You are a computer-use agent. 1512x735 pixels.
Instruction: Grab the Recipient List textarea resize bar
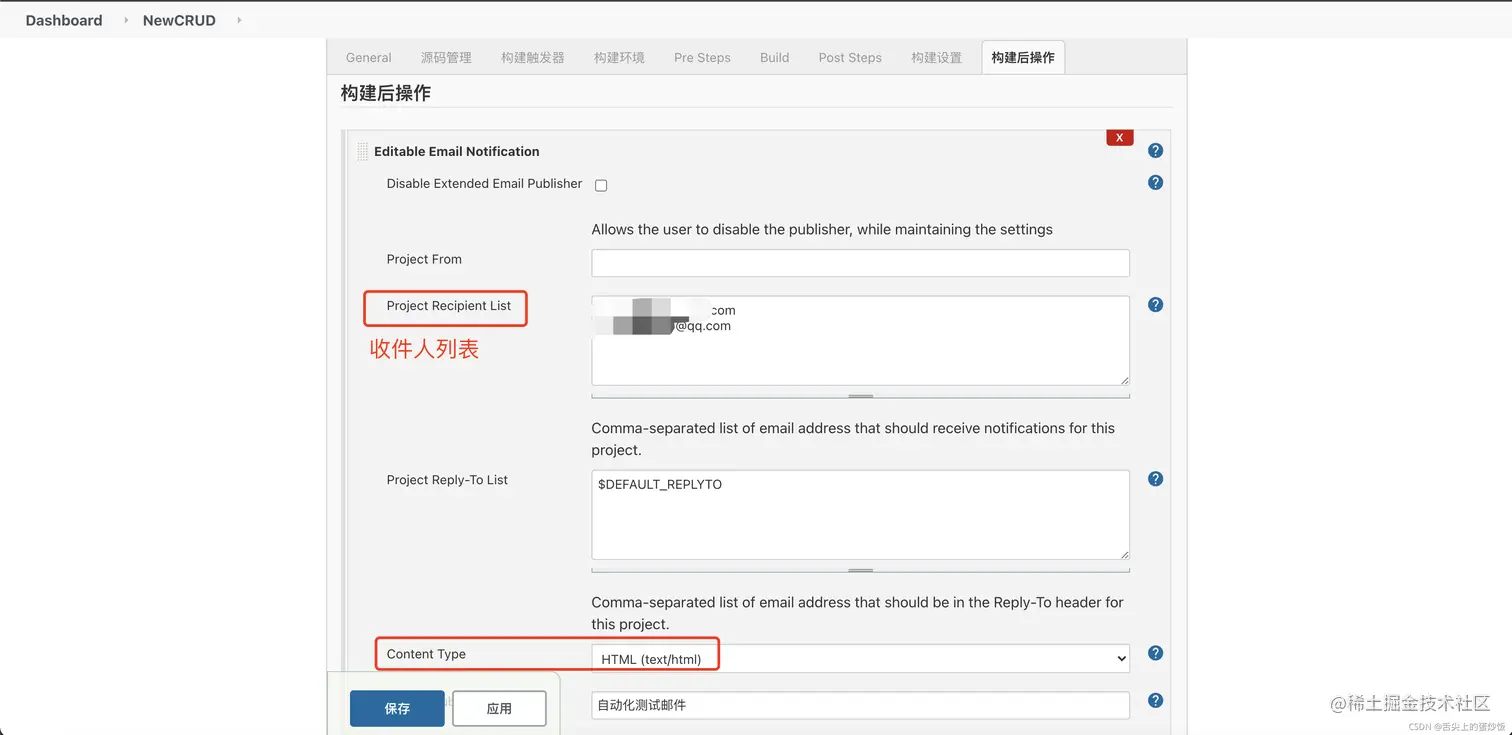(x=860, y=396)
